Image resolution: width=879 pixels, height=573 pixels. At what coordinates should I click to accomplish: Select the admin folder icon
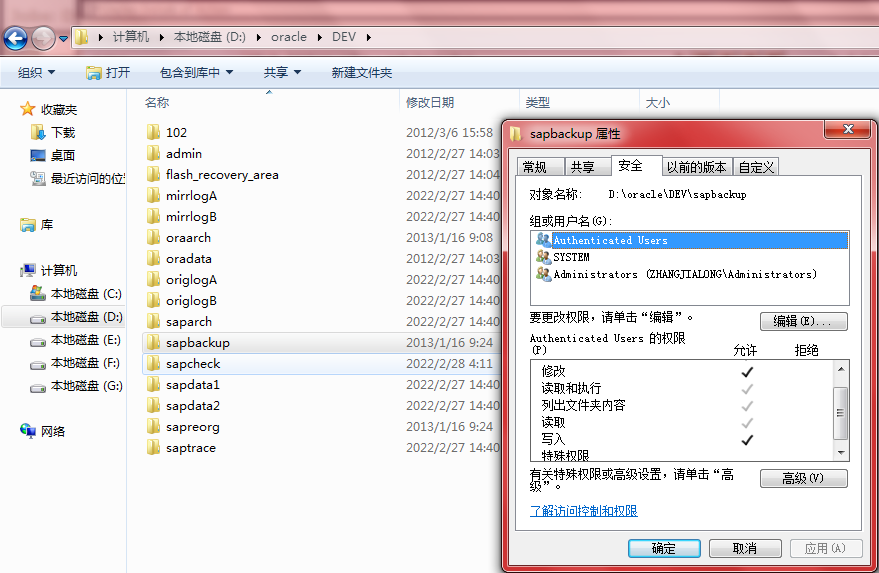pos(153,153)
